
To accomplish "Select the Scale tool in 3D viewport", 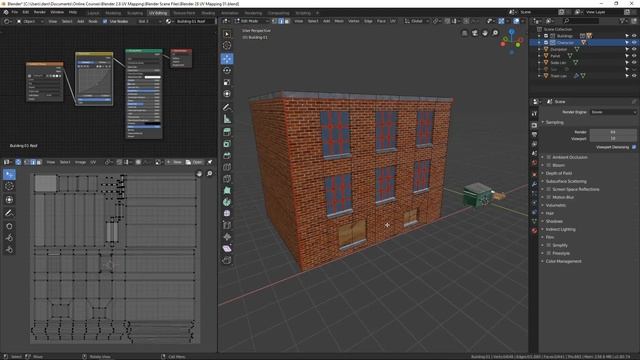I will tap(227, 82).
